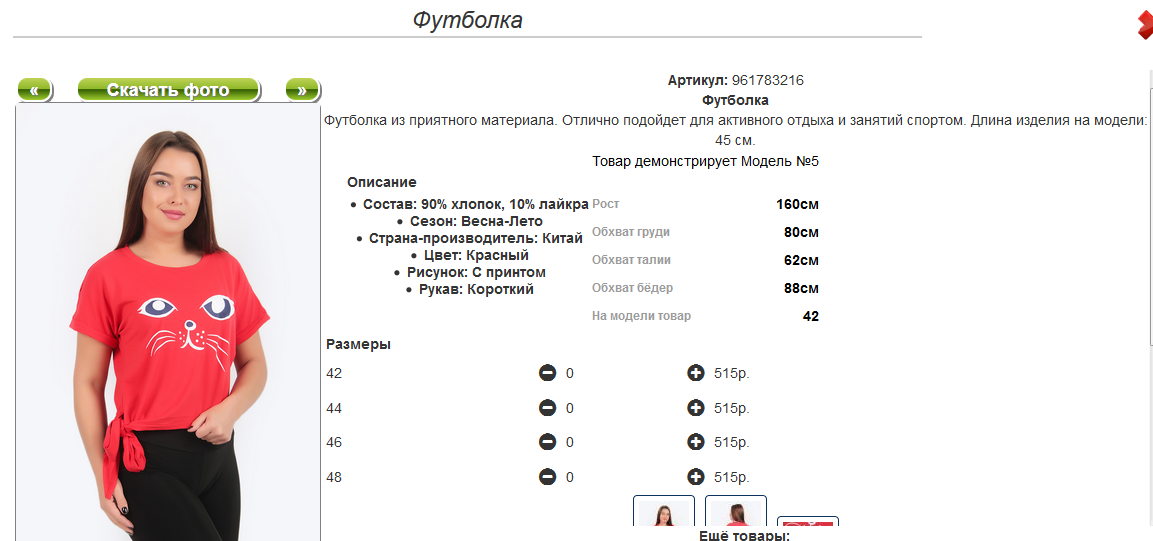Click the Скачать фото button
This screenshot has height=541, width=1153.
pos(168,90)
